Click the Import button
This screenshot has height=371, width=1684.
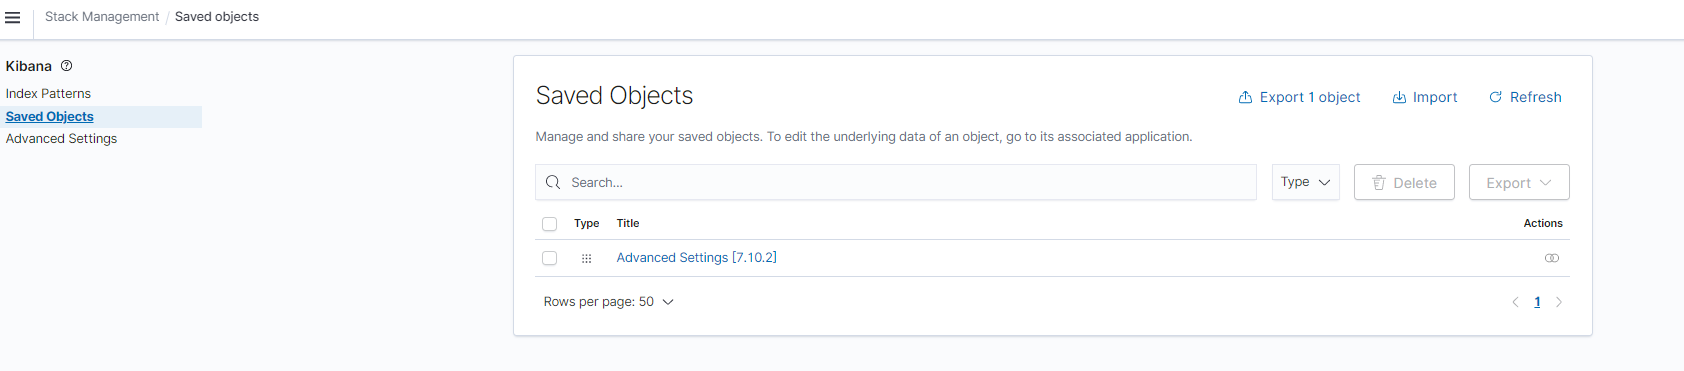point(1425,97)
